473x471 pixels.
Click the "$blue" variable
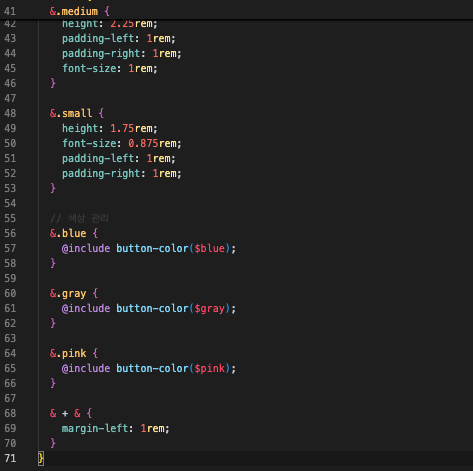tap(210, 248)
